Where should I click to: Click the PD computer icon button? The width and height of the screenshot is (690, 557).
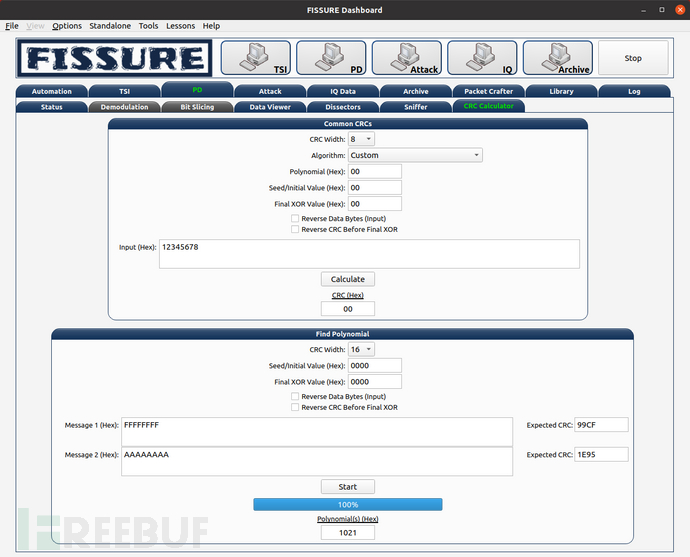(331, 58)
